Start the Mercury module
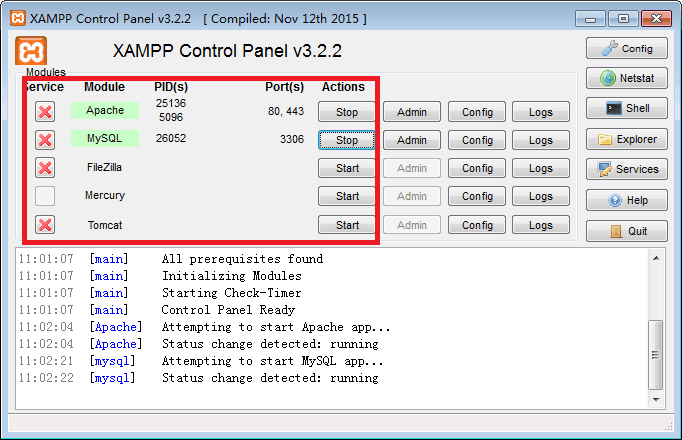Image resolution: width=682 pixels, height=440 pixels. [346, 196]
